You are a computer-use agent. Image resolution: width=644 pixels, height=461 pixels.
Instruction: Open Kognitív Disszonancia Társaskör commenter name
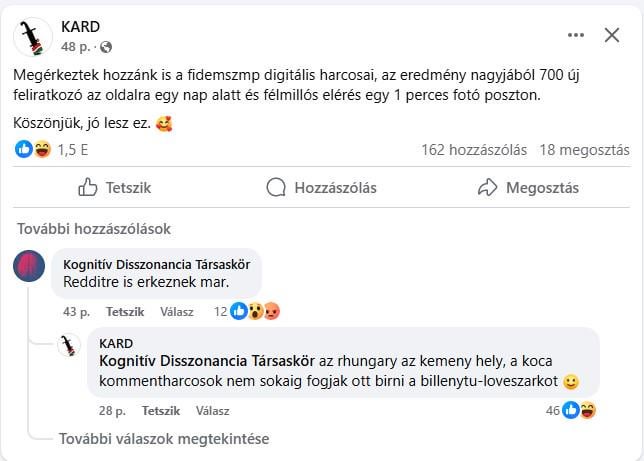pyautogui.click(x=156, y=265)
